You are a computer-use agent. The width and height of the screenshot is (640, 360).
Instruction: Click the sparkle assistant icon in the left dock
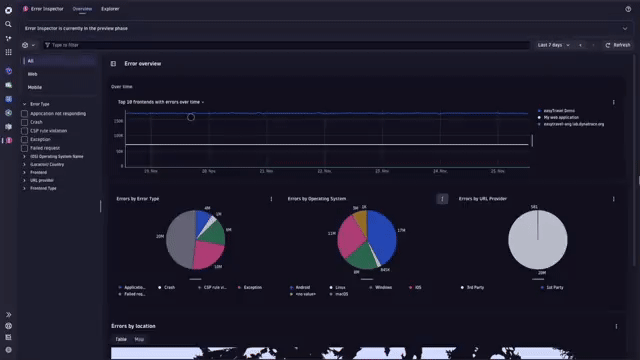pos(8,38)
